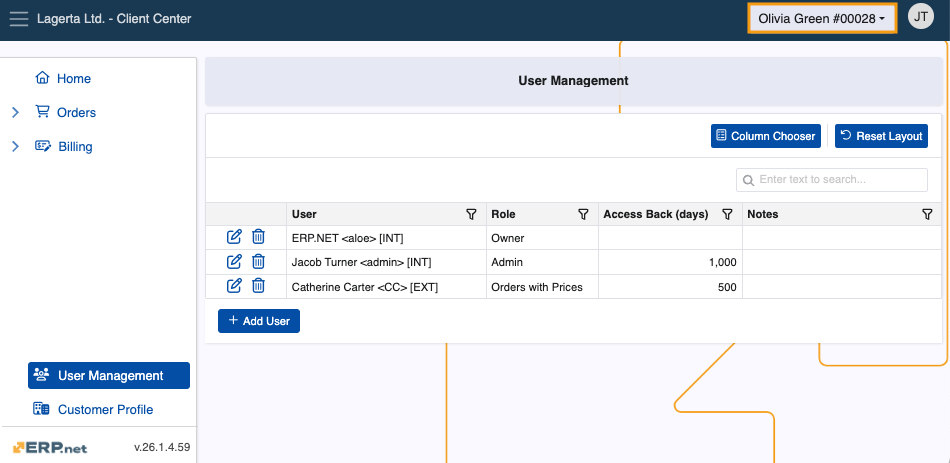Open the Access Back (days) column filter
Viewport: 950px width, 463px height.
[x=727, y=215]
